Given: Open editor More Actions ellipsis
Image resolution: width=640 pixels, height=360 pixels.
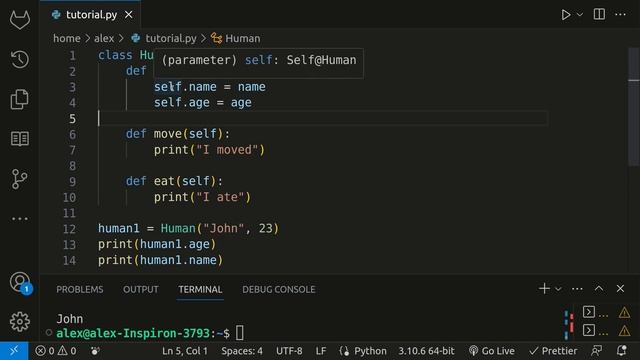Looking at the screenshot, I should (x=620, y=15).
